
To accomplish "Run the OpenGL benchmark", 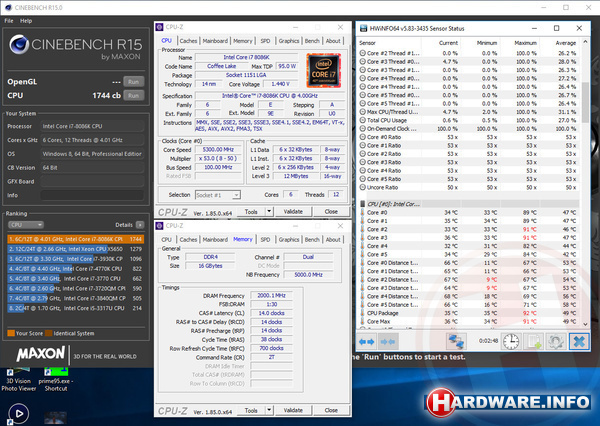I will pos(134,82).
